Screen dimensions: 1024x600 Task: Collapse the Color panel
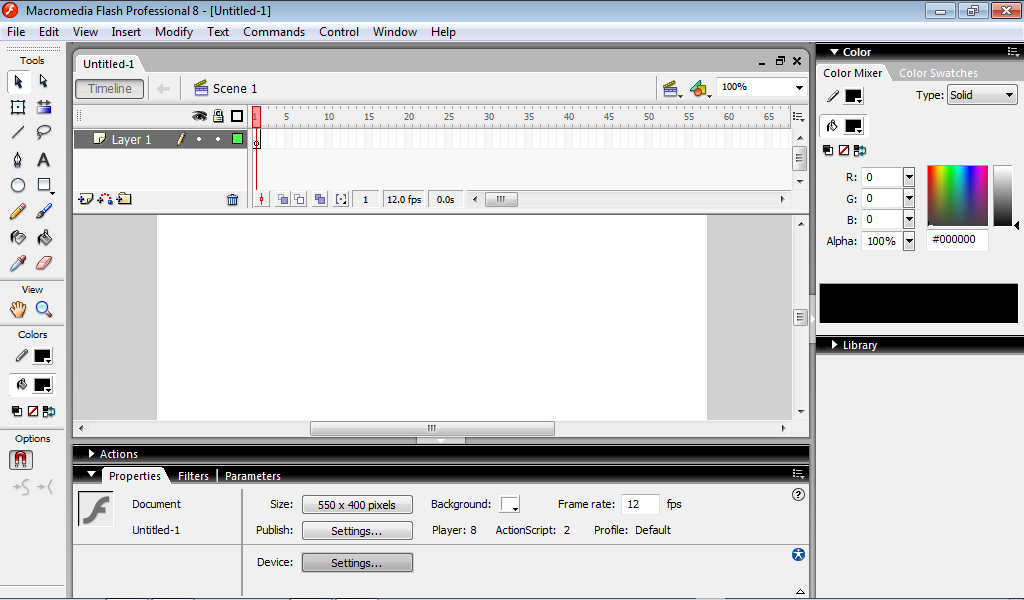point(834,52)
